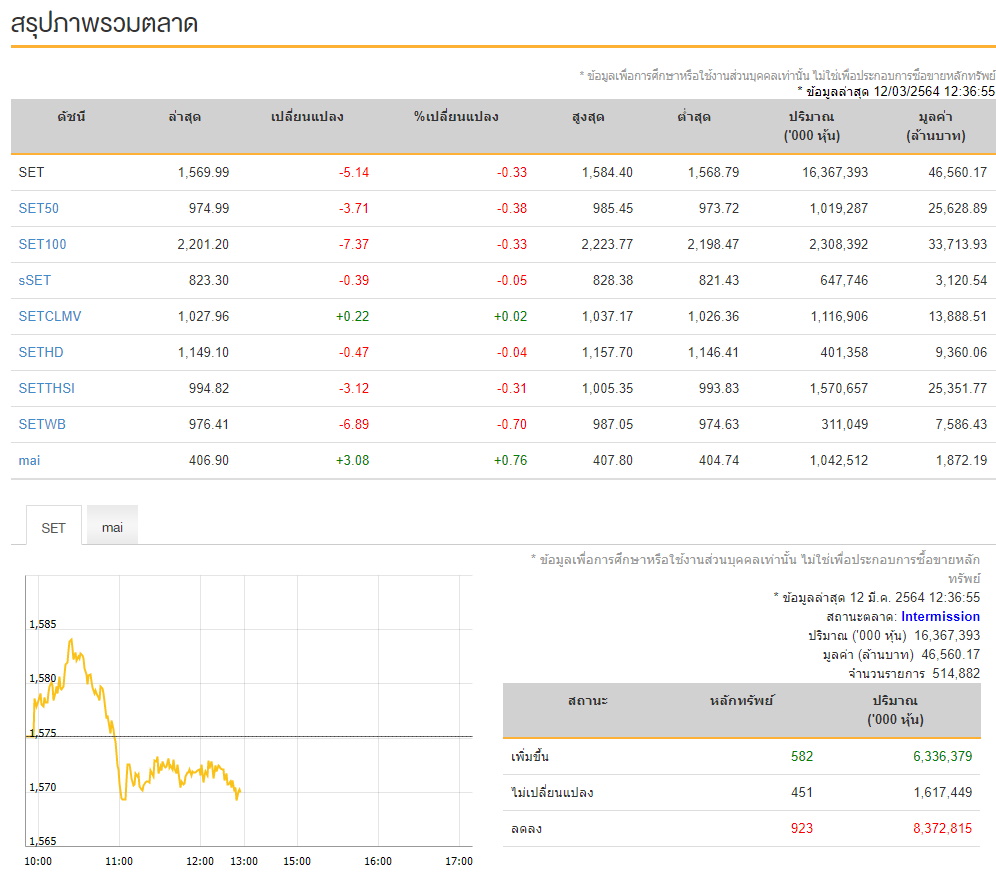Select declining securities count 923
This screenshot has height=879, width=996.
tap(802, 829)
